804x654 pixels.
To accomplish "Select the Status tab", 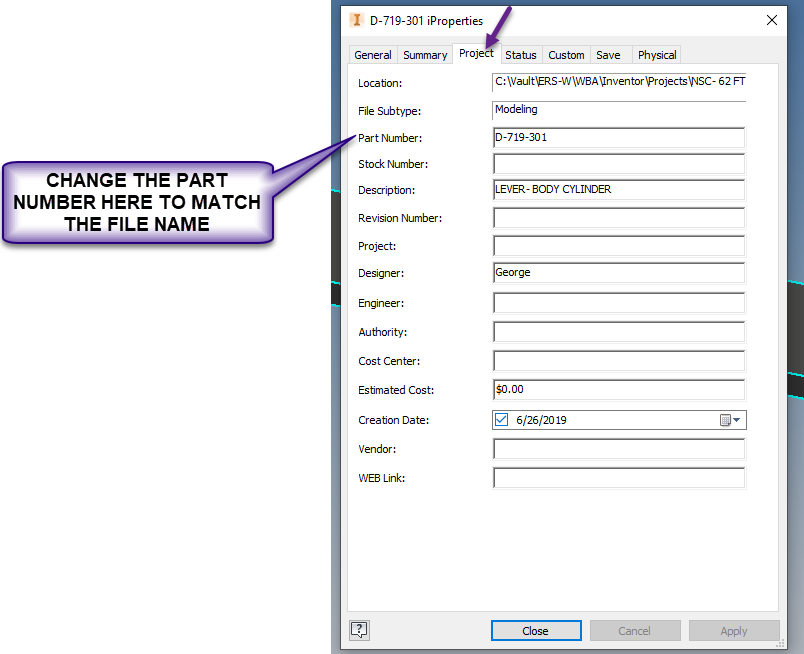I will click(x=520, y=55).
